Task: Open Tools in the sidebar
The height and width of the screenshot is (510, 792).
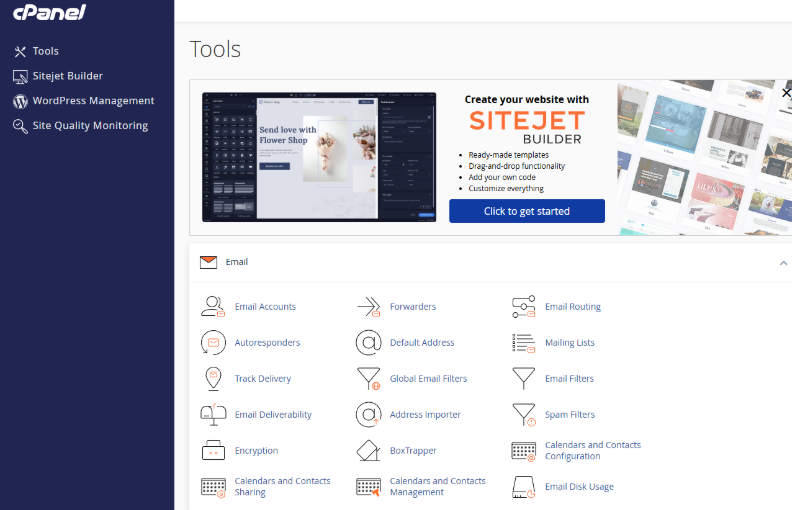Action: click(45, 51)
